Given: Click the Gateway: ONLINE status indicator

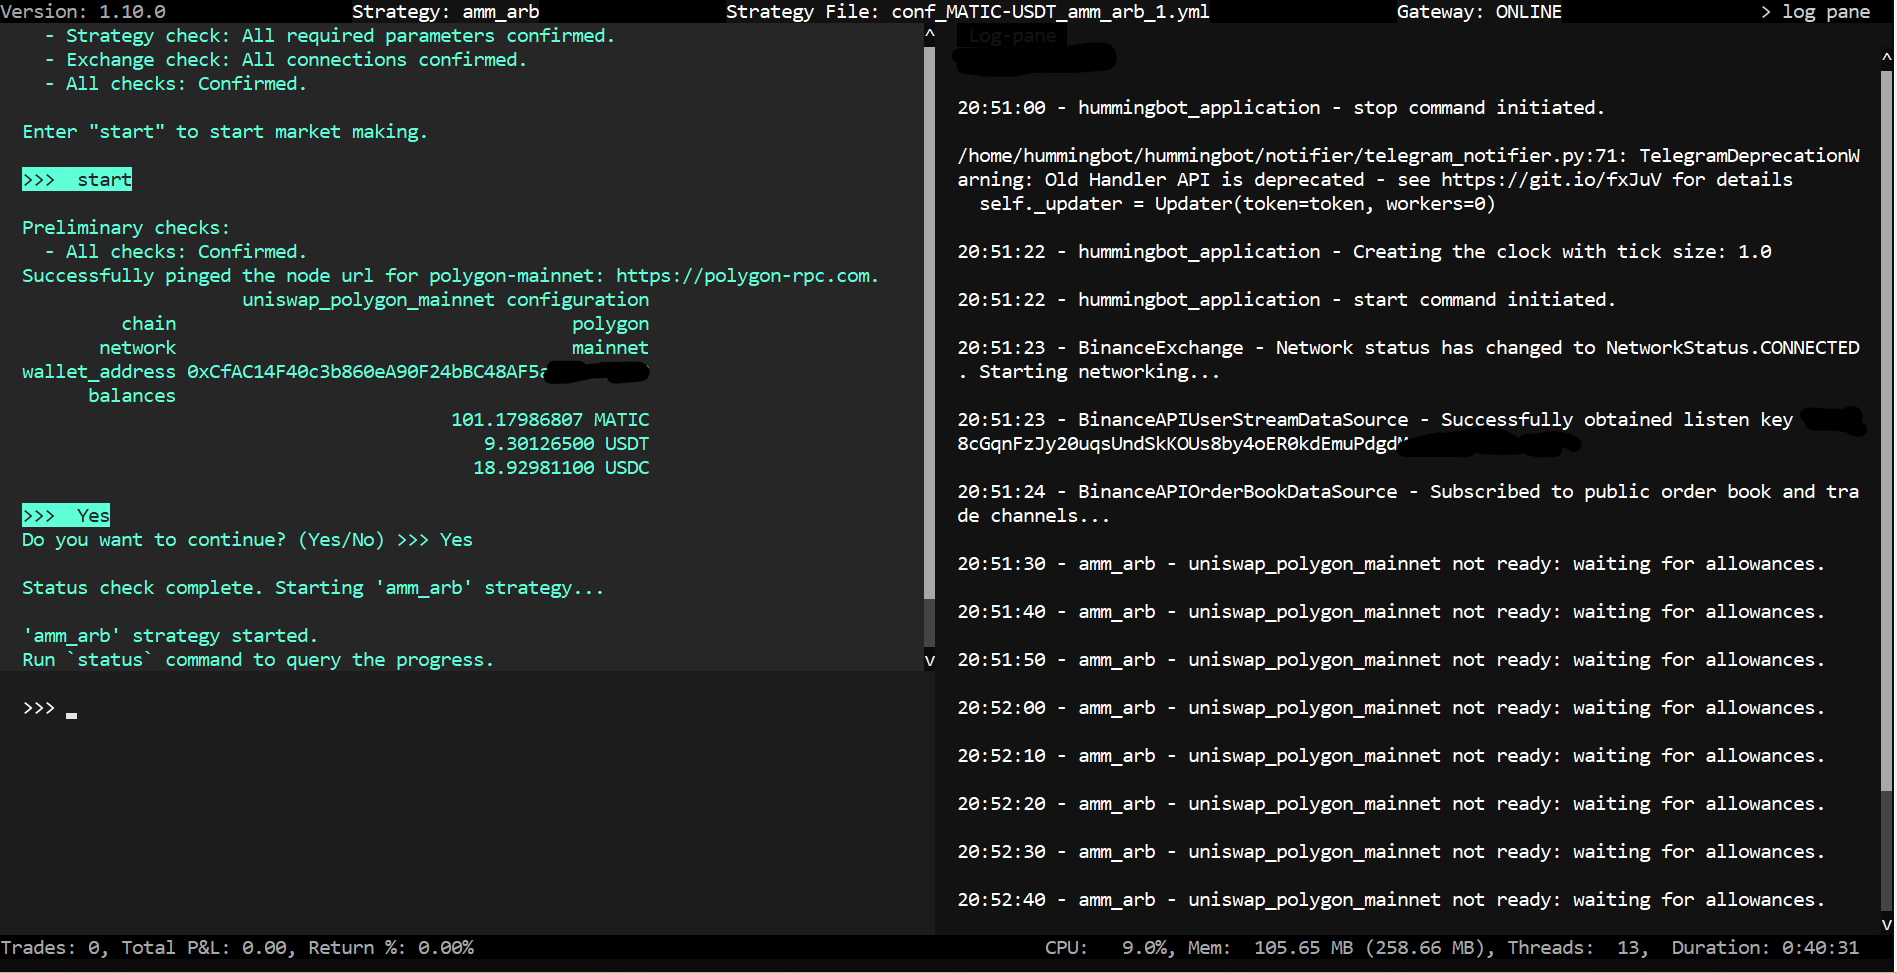Looking at the screenshot, I should point(1478,11).
